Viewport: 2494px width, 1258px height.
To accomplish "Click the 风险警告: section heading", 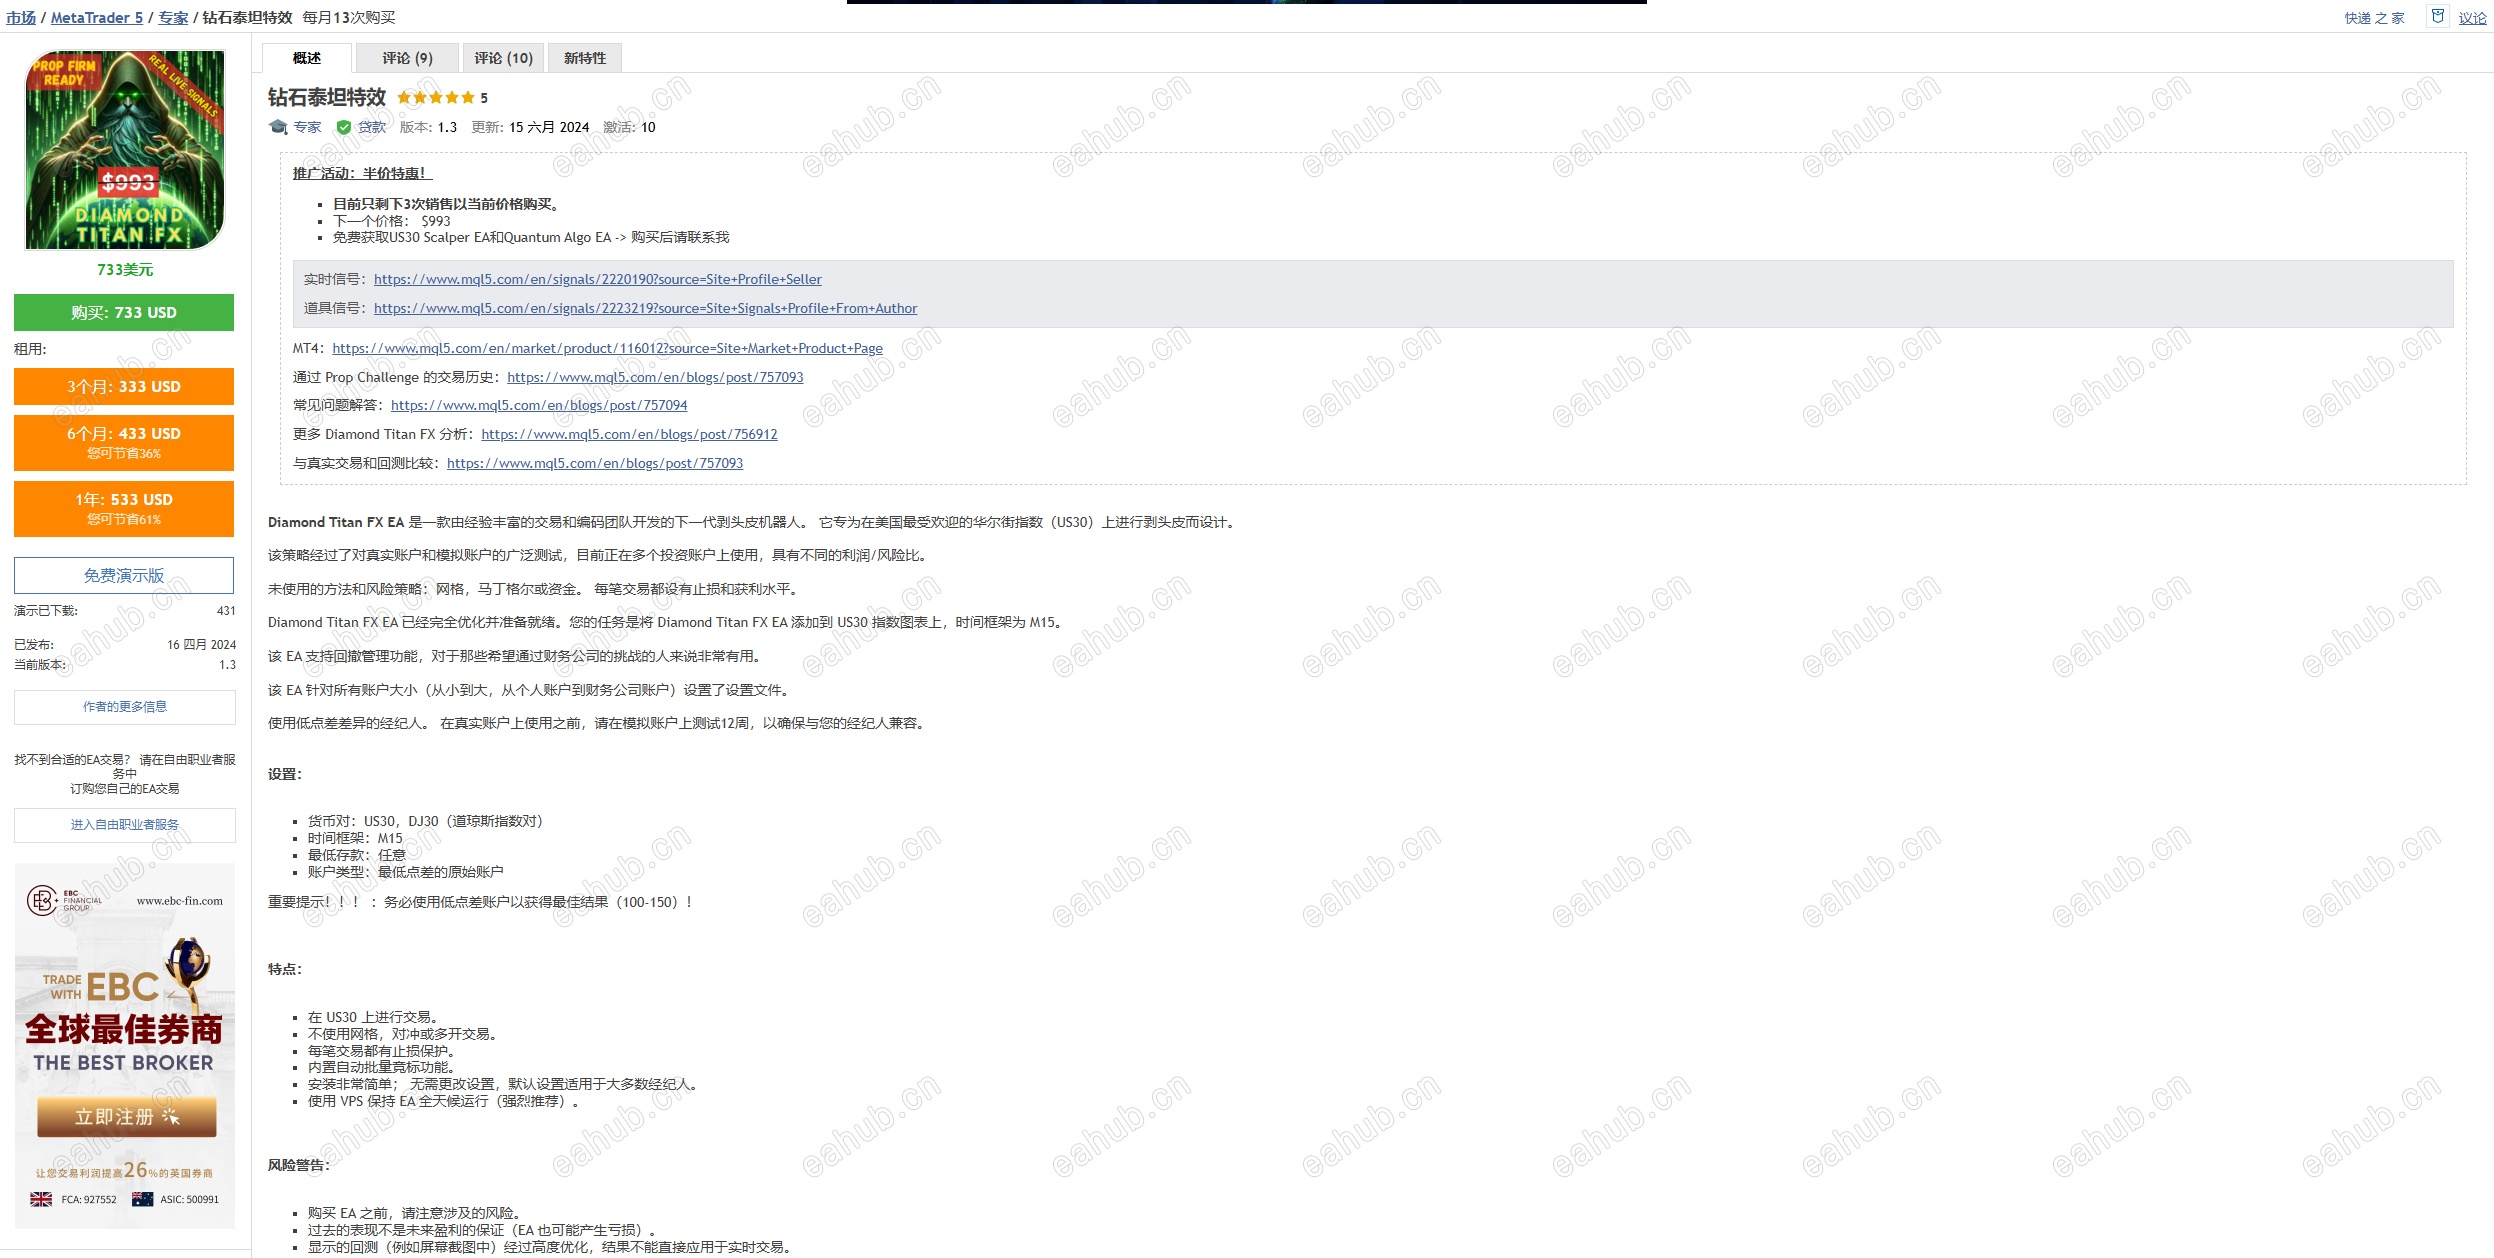I will pyautogui.click(x=298, y=1165).
